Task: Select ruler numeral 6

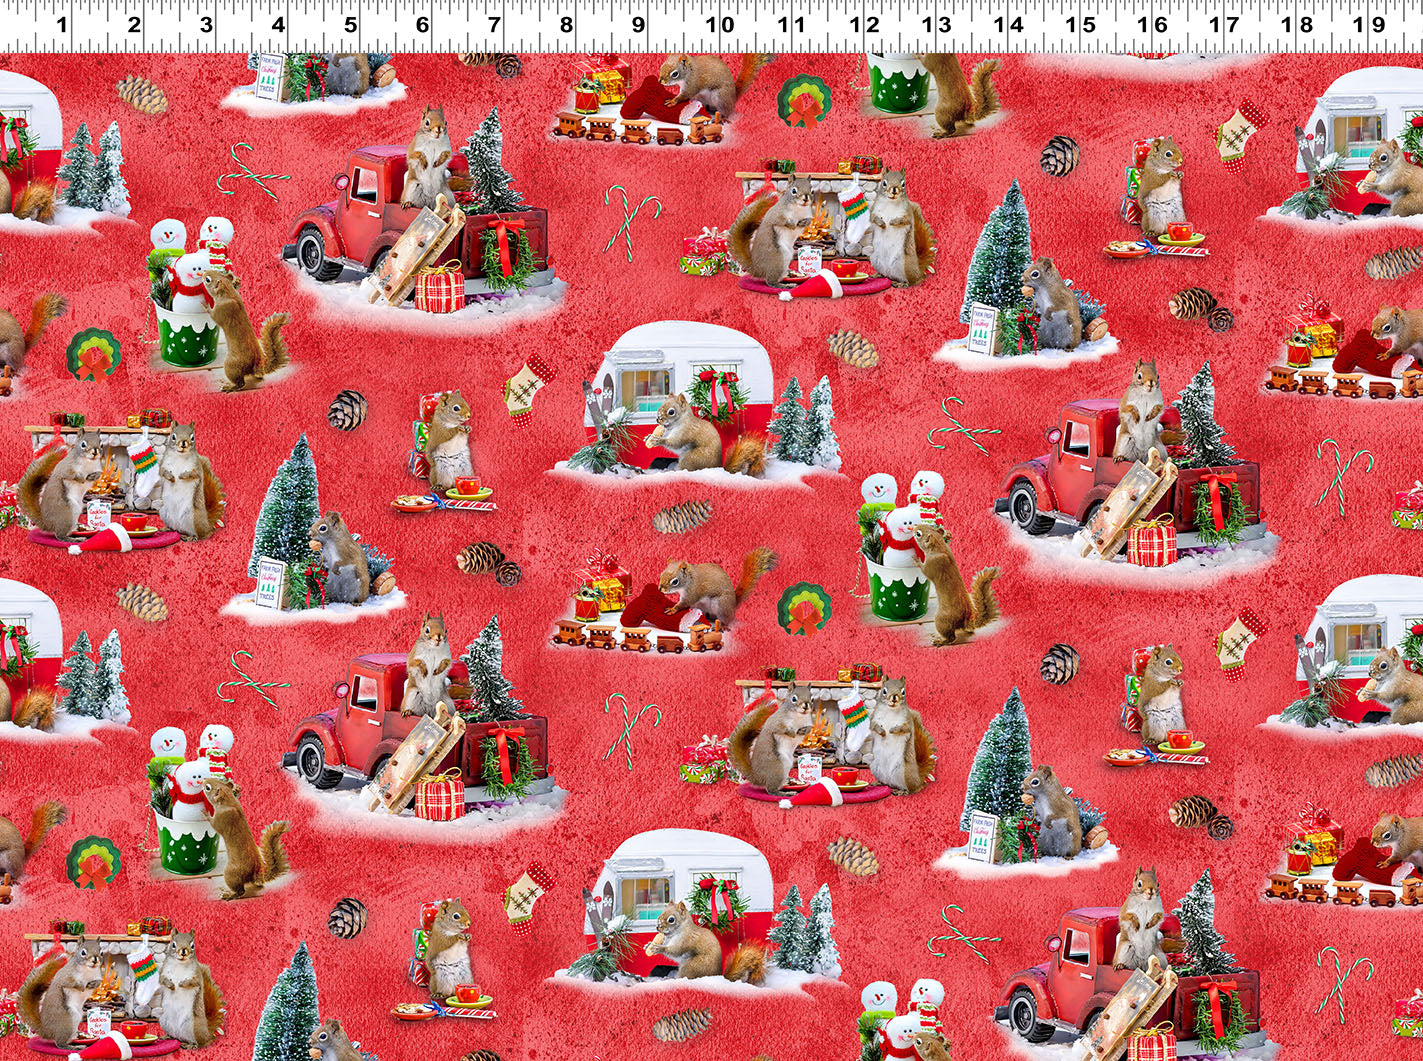Action: pyautogui.click(x=422, y=24)
